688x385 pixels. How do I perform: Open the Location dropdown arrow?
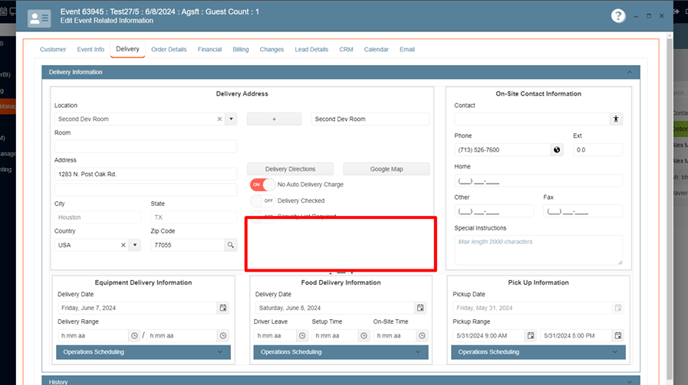point(231,119)
